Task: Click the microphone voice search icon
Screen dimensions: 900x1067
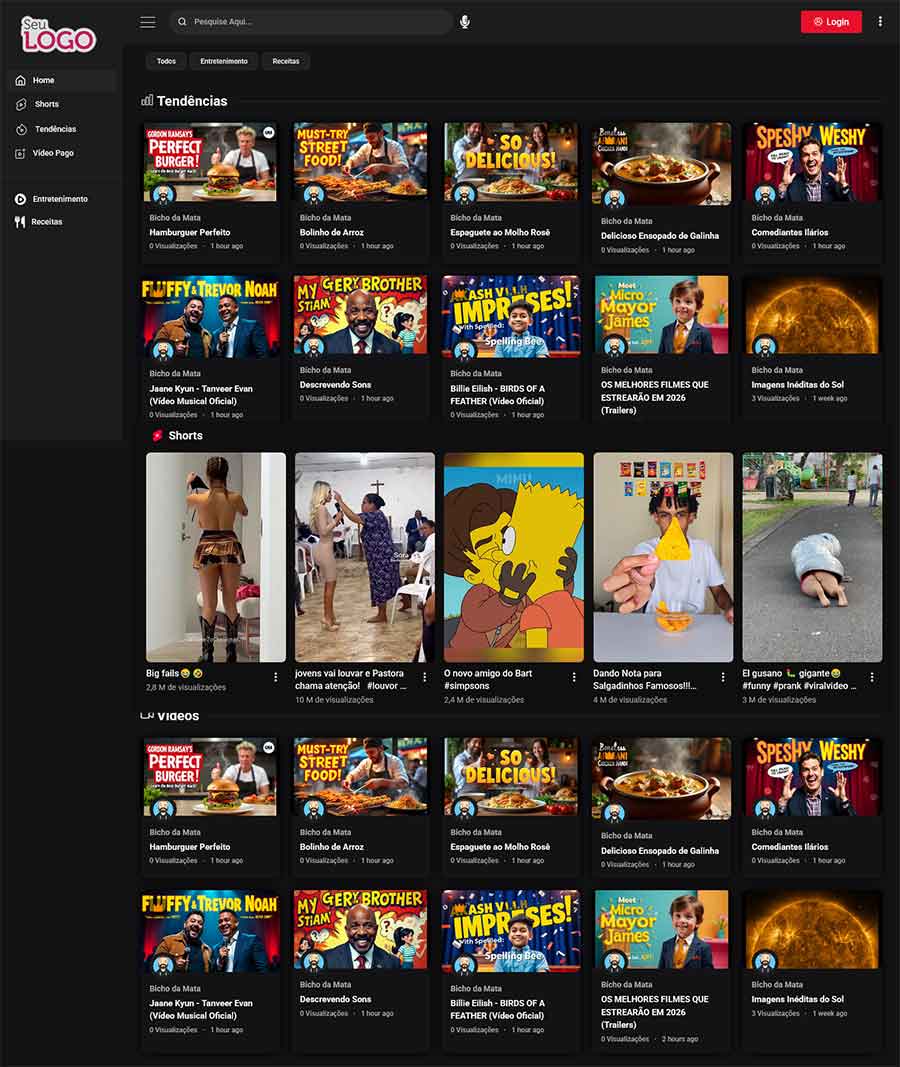Action: (x=465, y=22)
